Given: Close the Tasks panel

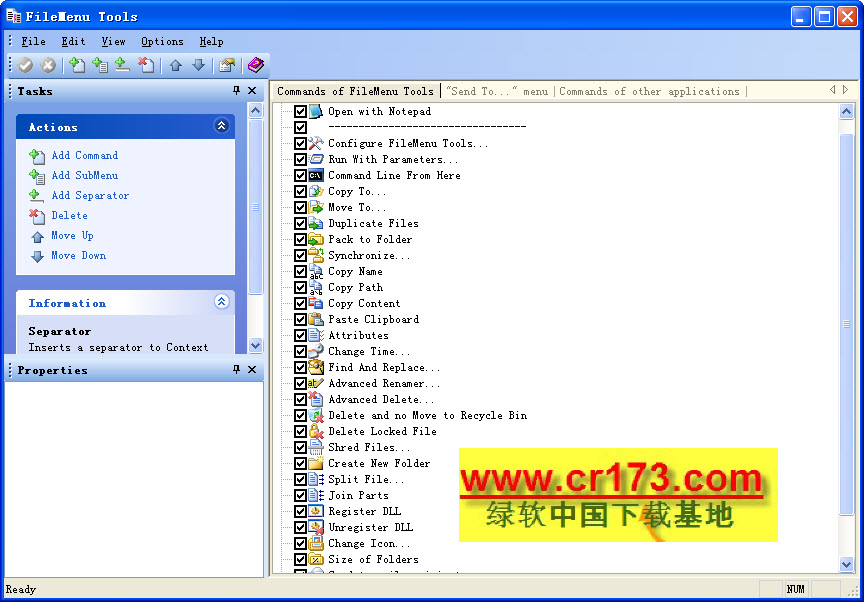Looking at the screenshot, I should [x=252, y=91].
